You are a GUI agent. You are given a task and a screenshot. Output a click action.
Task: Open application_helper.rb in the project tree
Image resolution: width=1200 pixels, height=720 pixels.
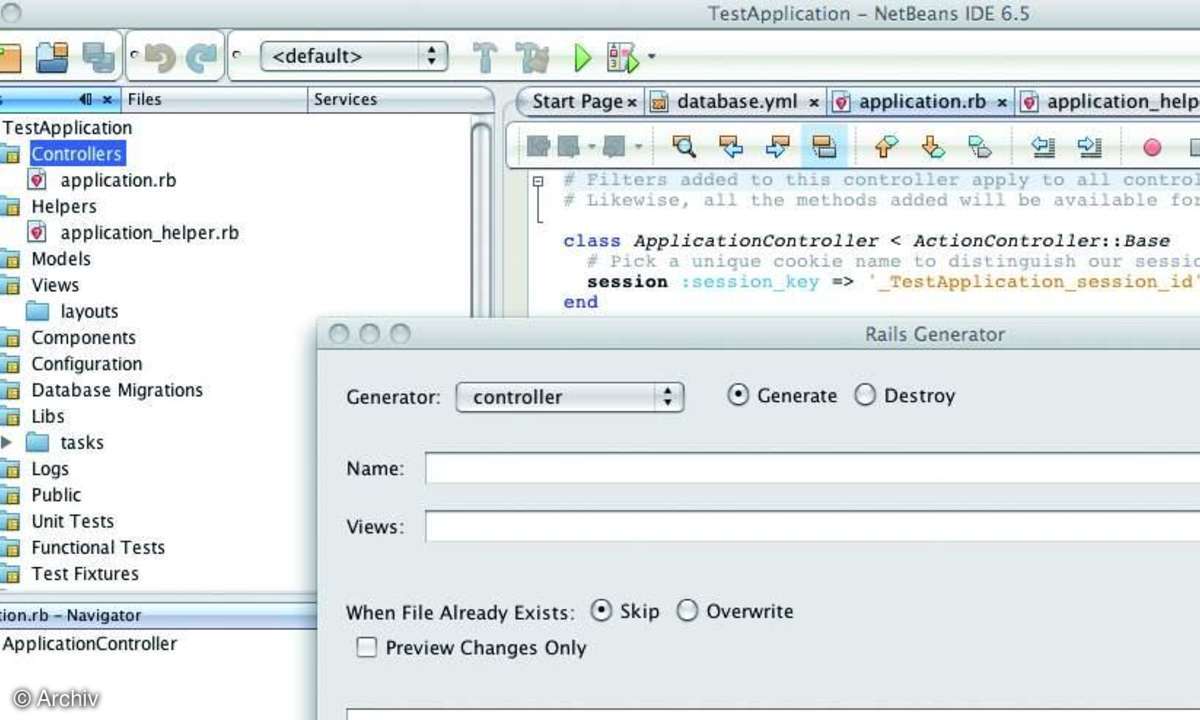tap(150, 232)
